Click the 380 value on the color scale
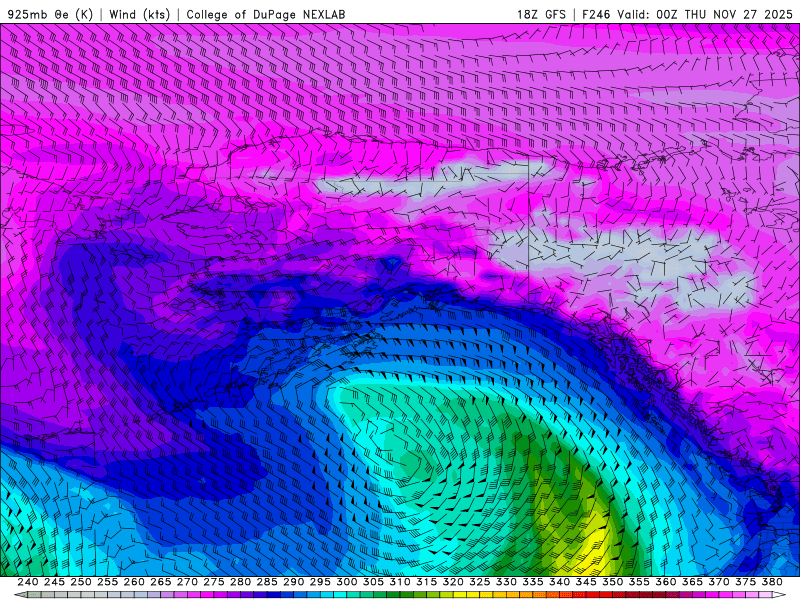800x600 pixels. click(x=772, y=582)
